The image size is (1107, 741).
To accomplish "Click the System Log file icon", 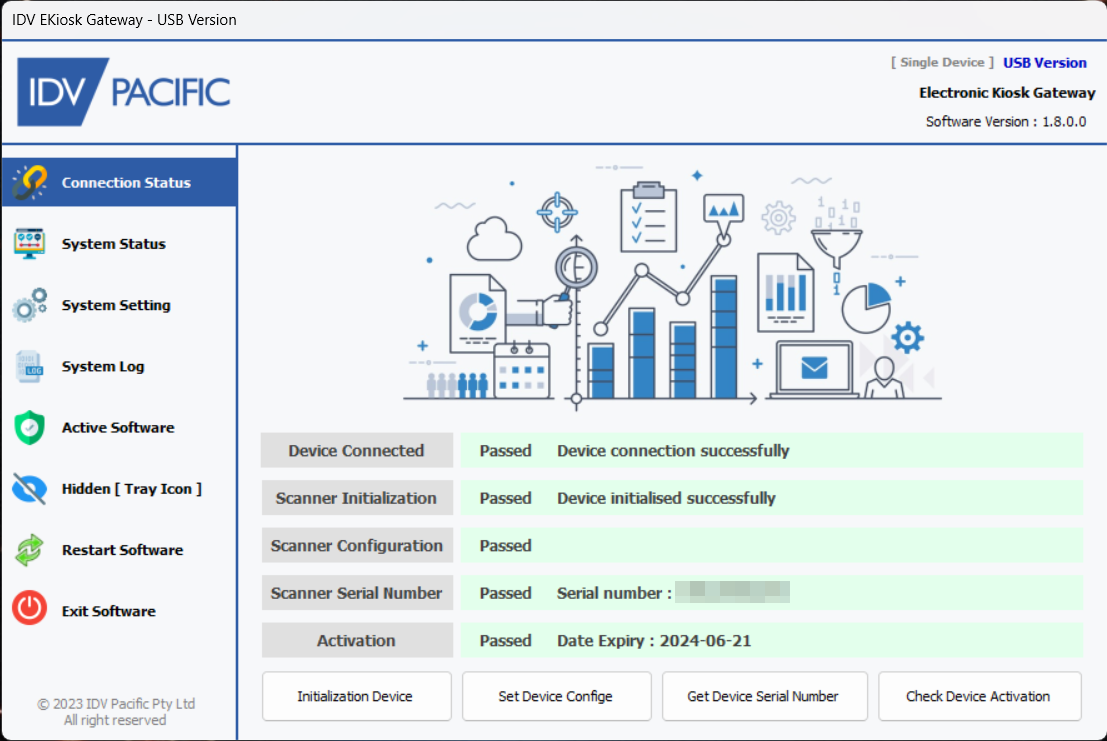I will pyautogui.click(x=30, y=366).
